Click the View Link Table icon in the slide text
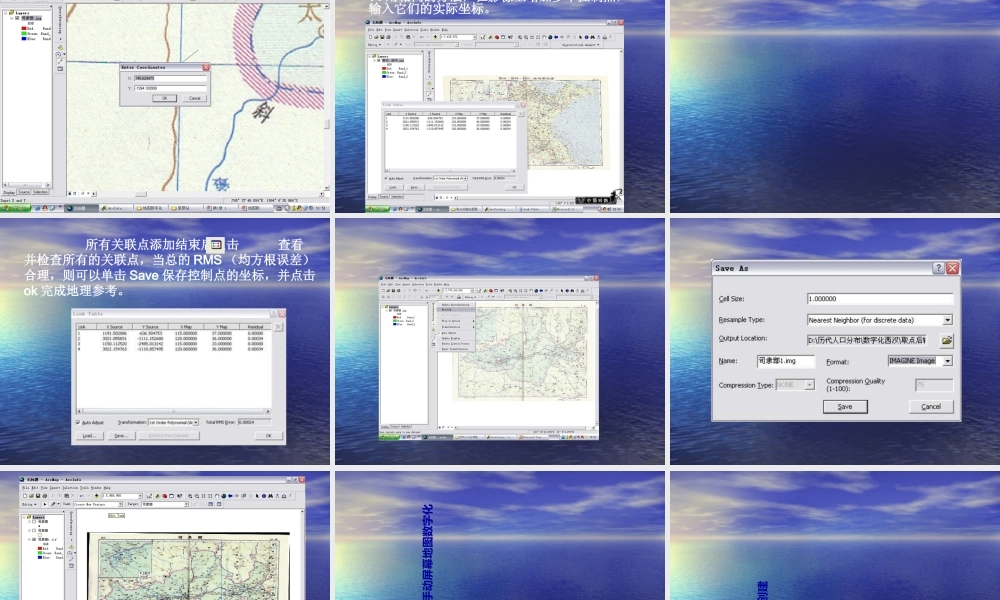1000x600 pixels. coord(216,244)
